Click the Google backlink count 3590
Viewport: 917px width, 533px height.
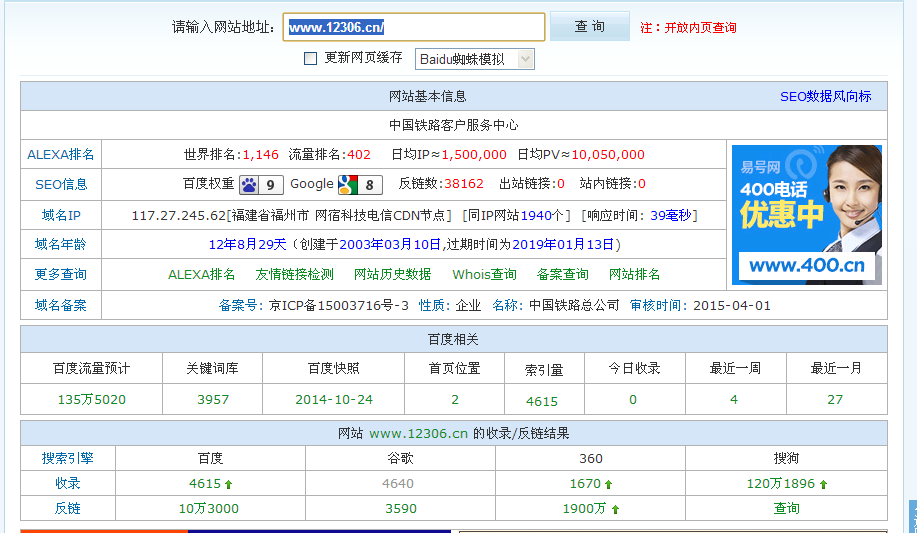coord(401,509)
